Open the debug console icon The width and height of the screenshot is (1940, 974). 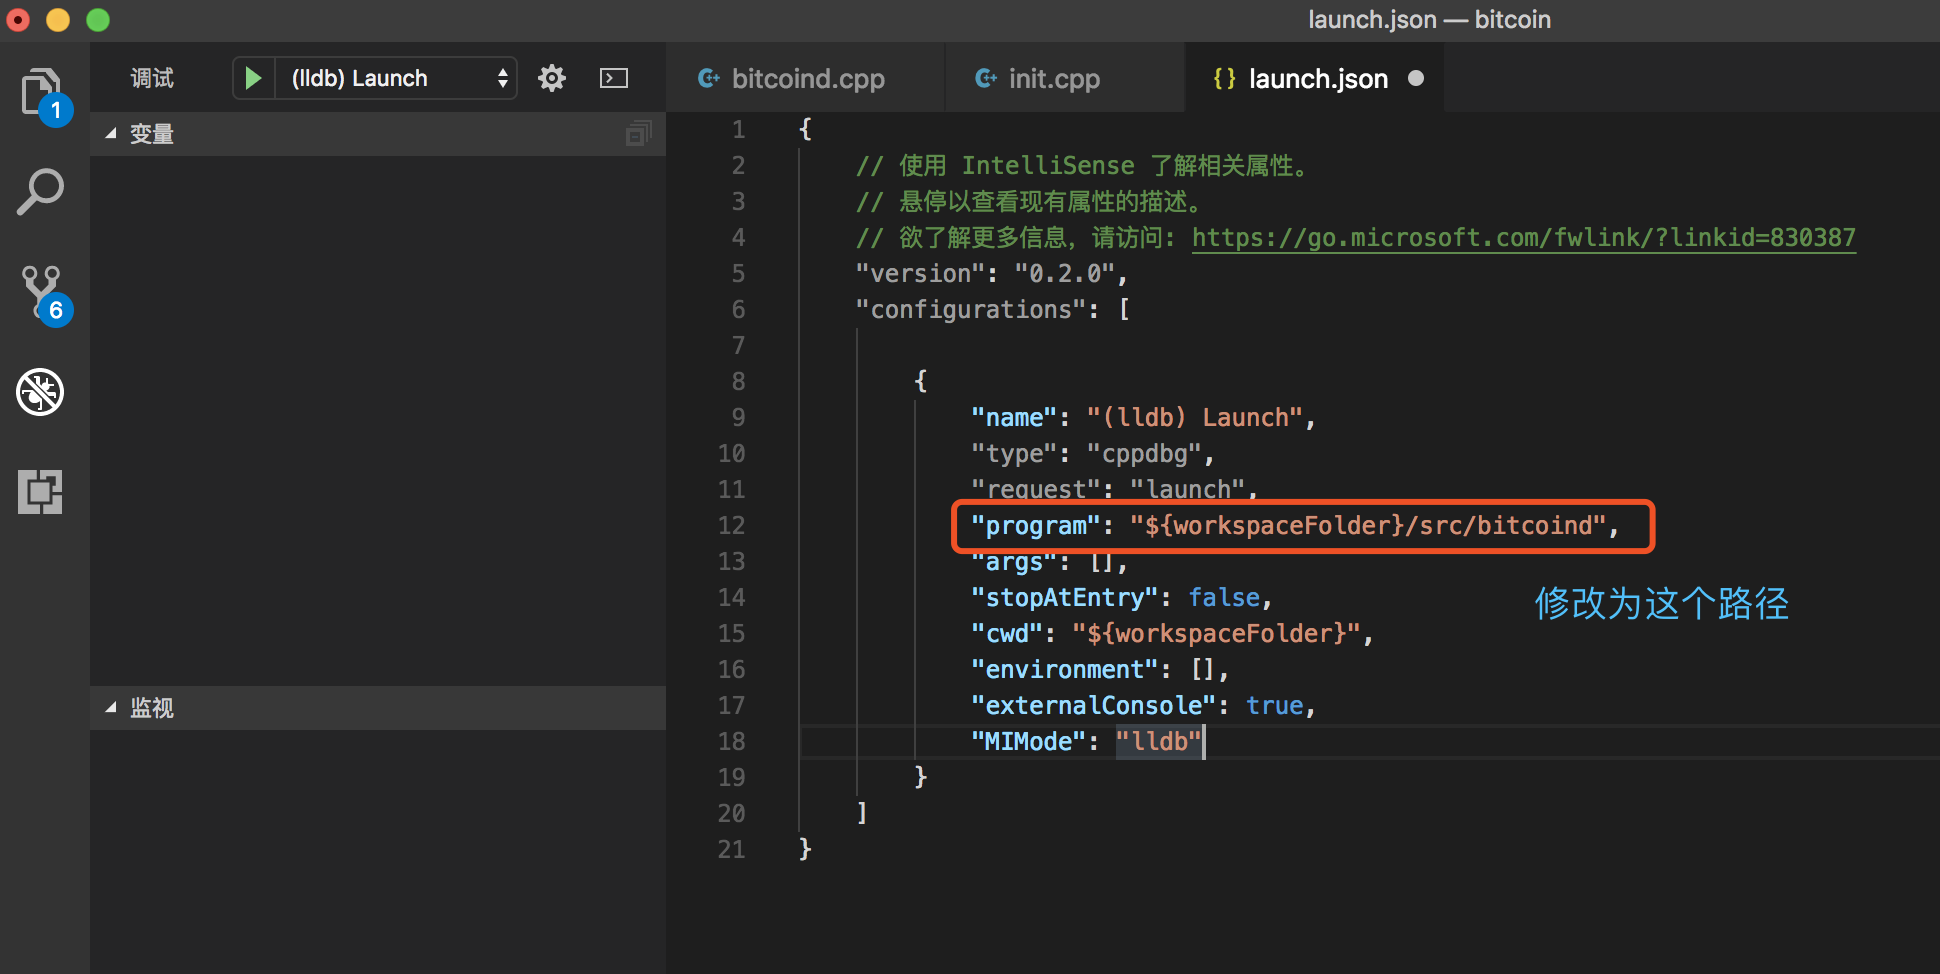pos(614,78)
